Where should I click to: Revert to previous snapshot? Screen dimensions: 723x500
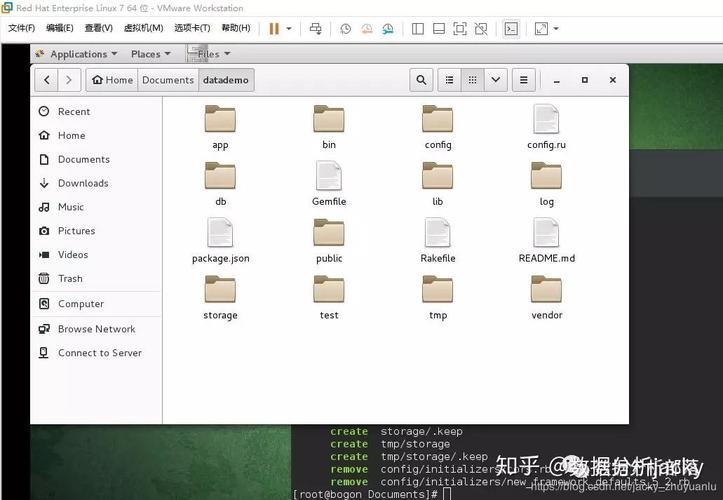click(x=367, y=29)
